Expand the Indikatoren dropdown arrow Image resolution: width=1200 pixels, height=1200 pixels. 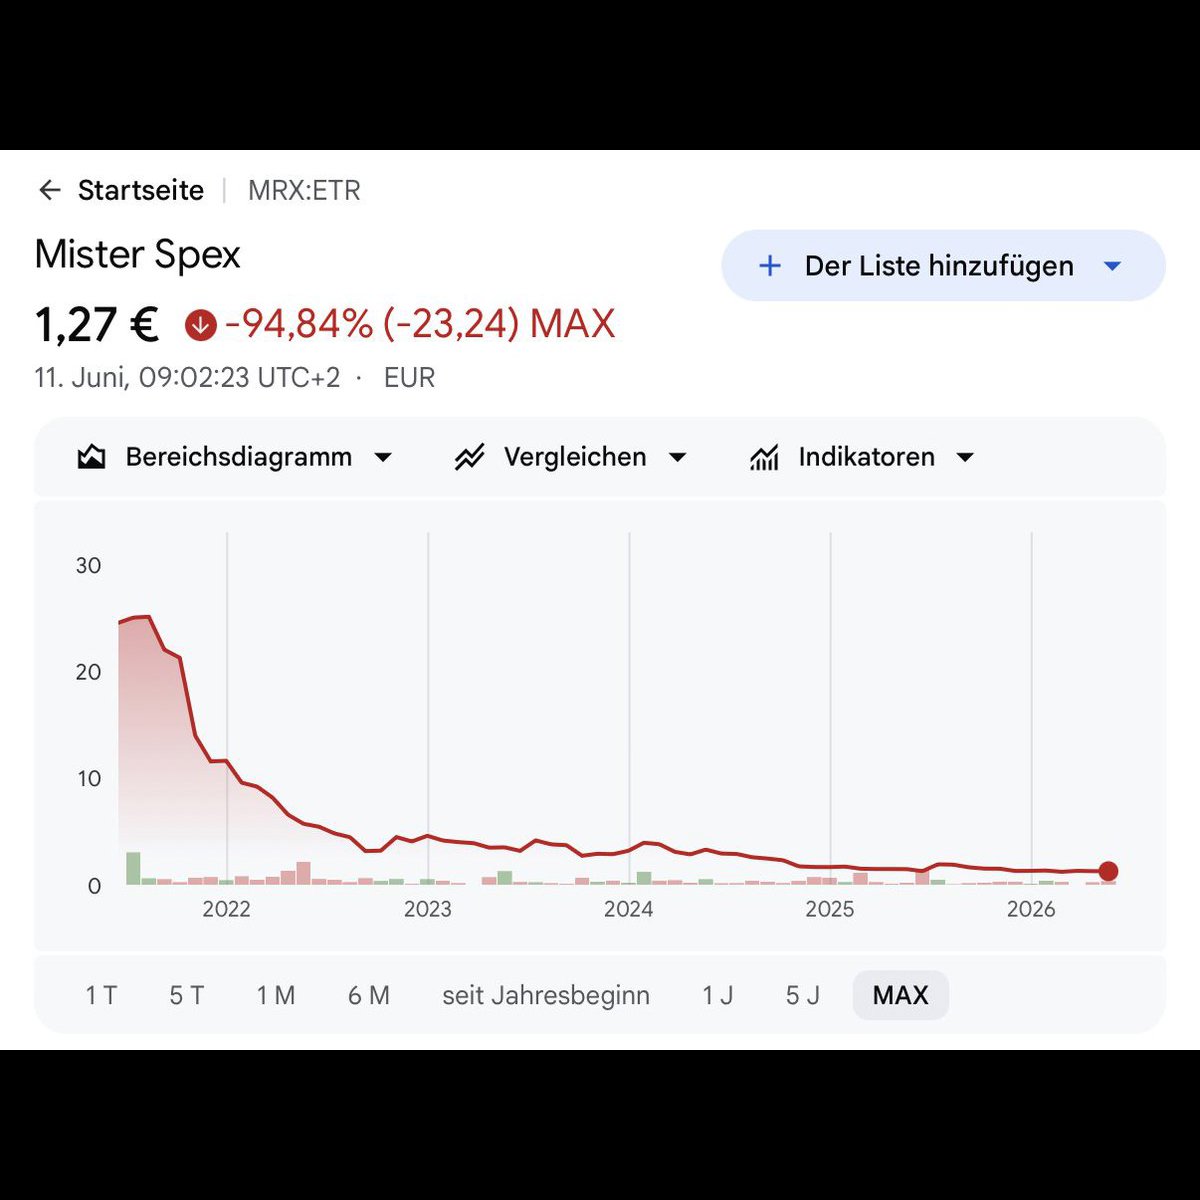pos(965,458)
